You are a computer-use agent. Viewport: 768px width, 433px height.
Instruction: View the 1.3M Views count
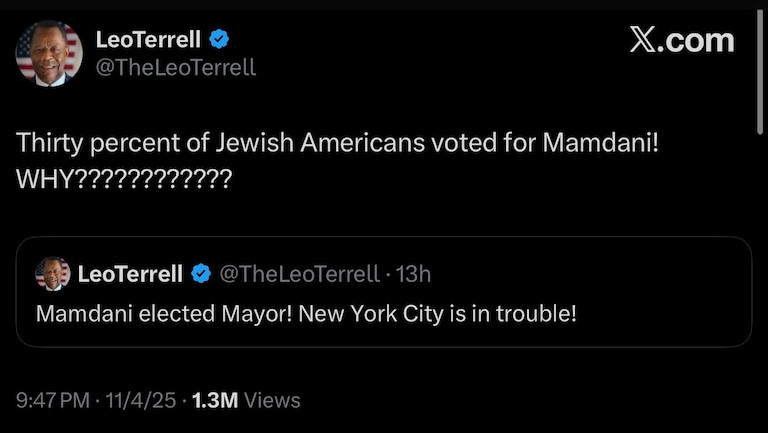(246, 400)
